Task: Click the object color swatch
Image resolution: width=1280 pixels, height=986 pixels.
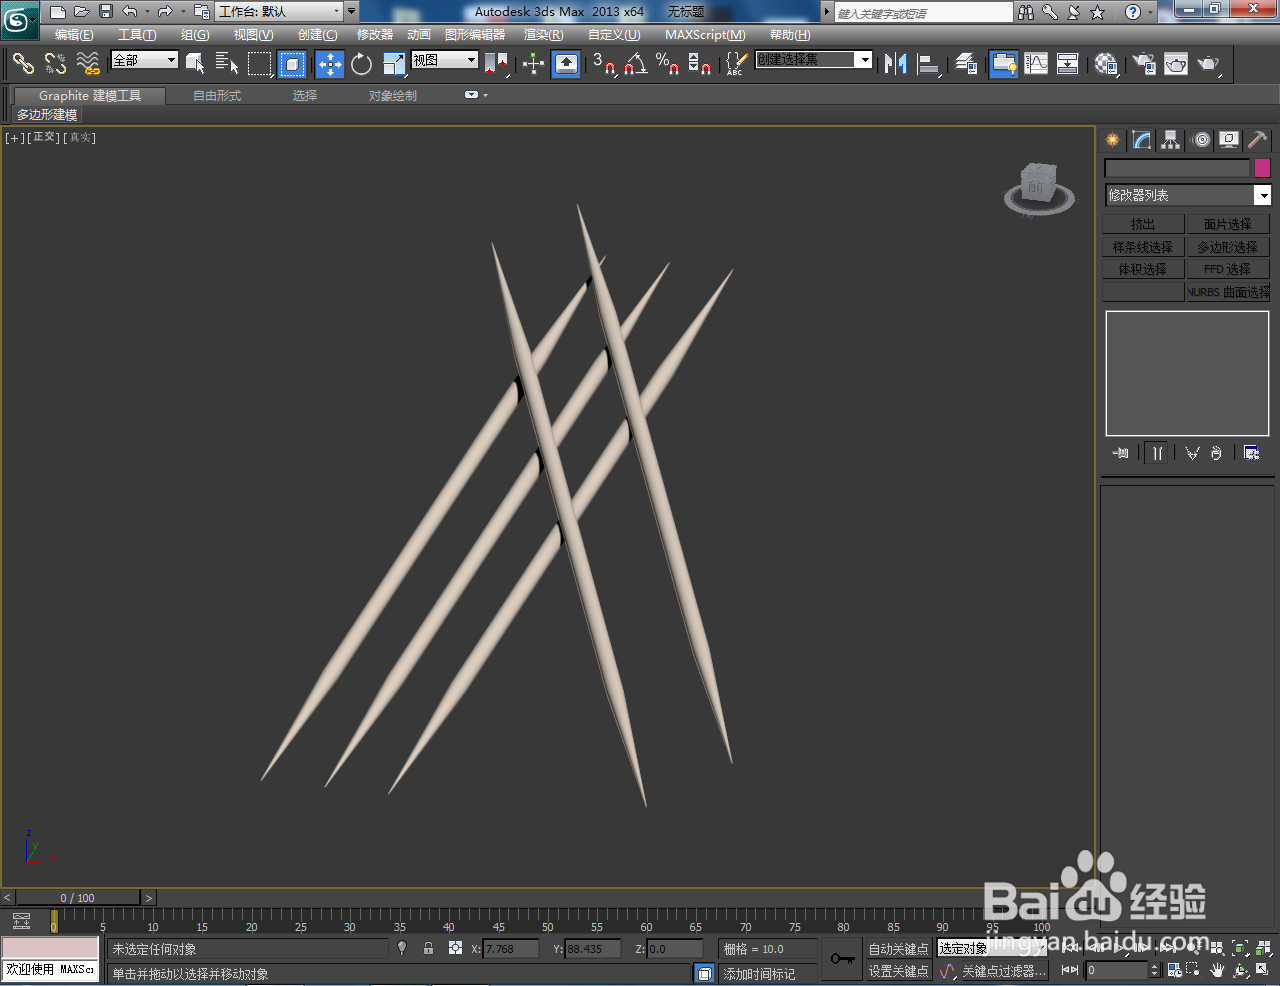Action: [x=1262, y=167]
